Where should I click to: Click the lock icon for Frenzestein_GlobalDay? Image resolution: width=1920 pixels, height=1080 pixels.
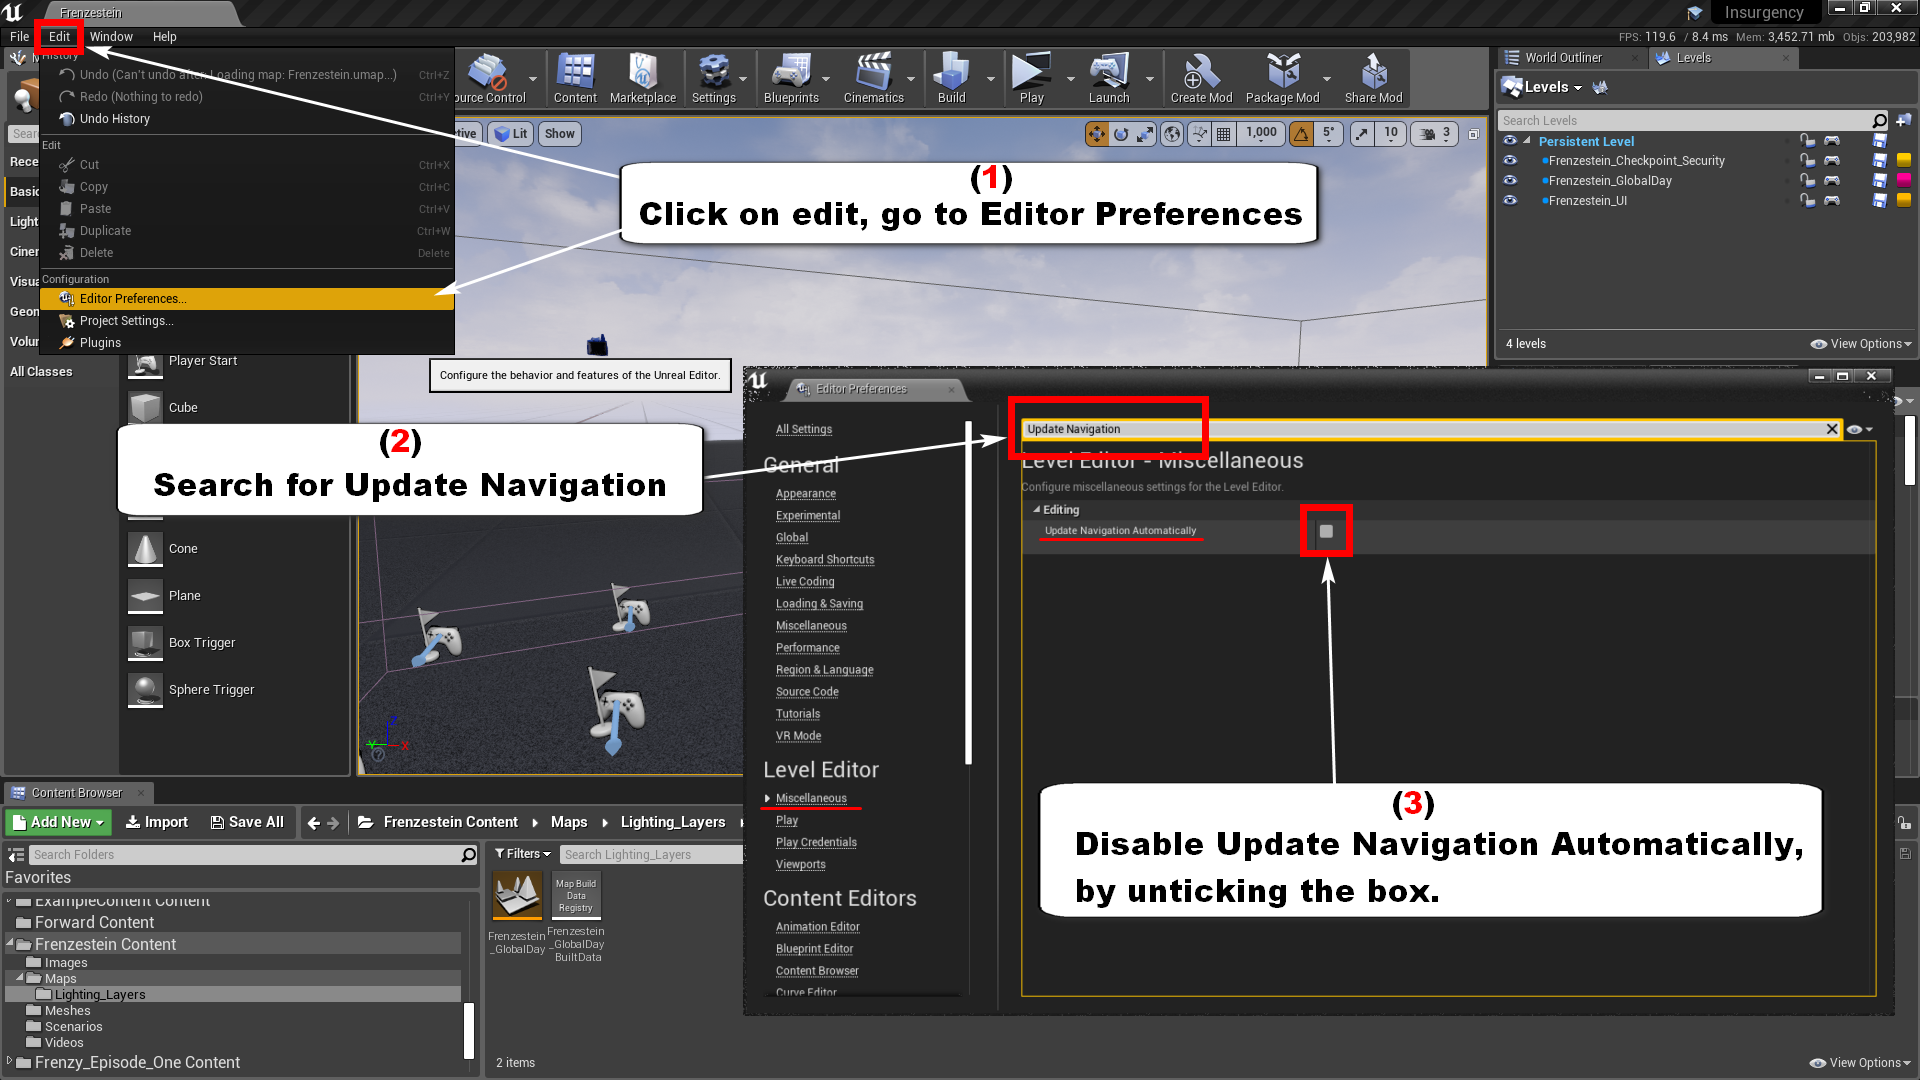click(x=1807, y=181)
